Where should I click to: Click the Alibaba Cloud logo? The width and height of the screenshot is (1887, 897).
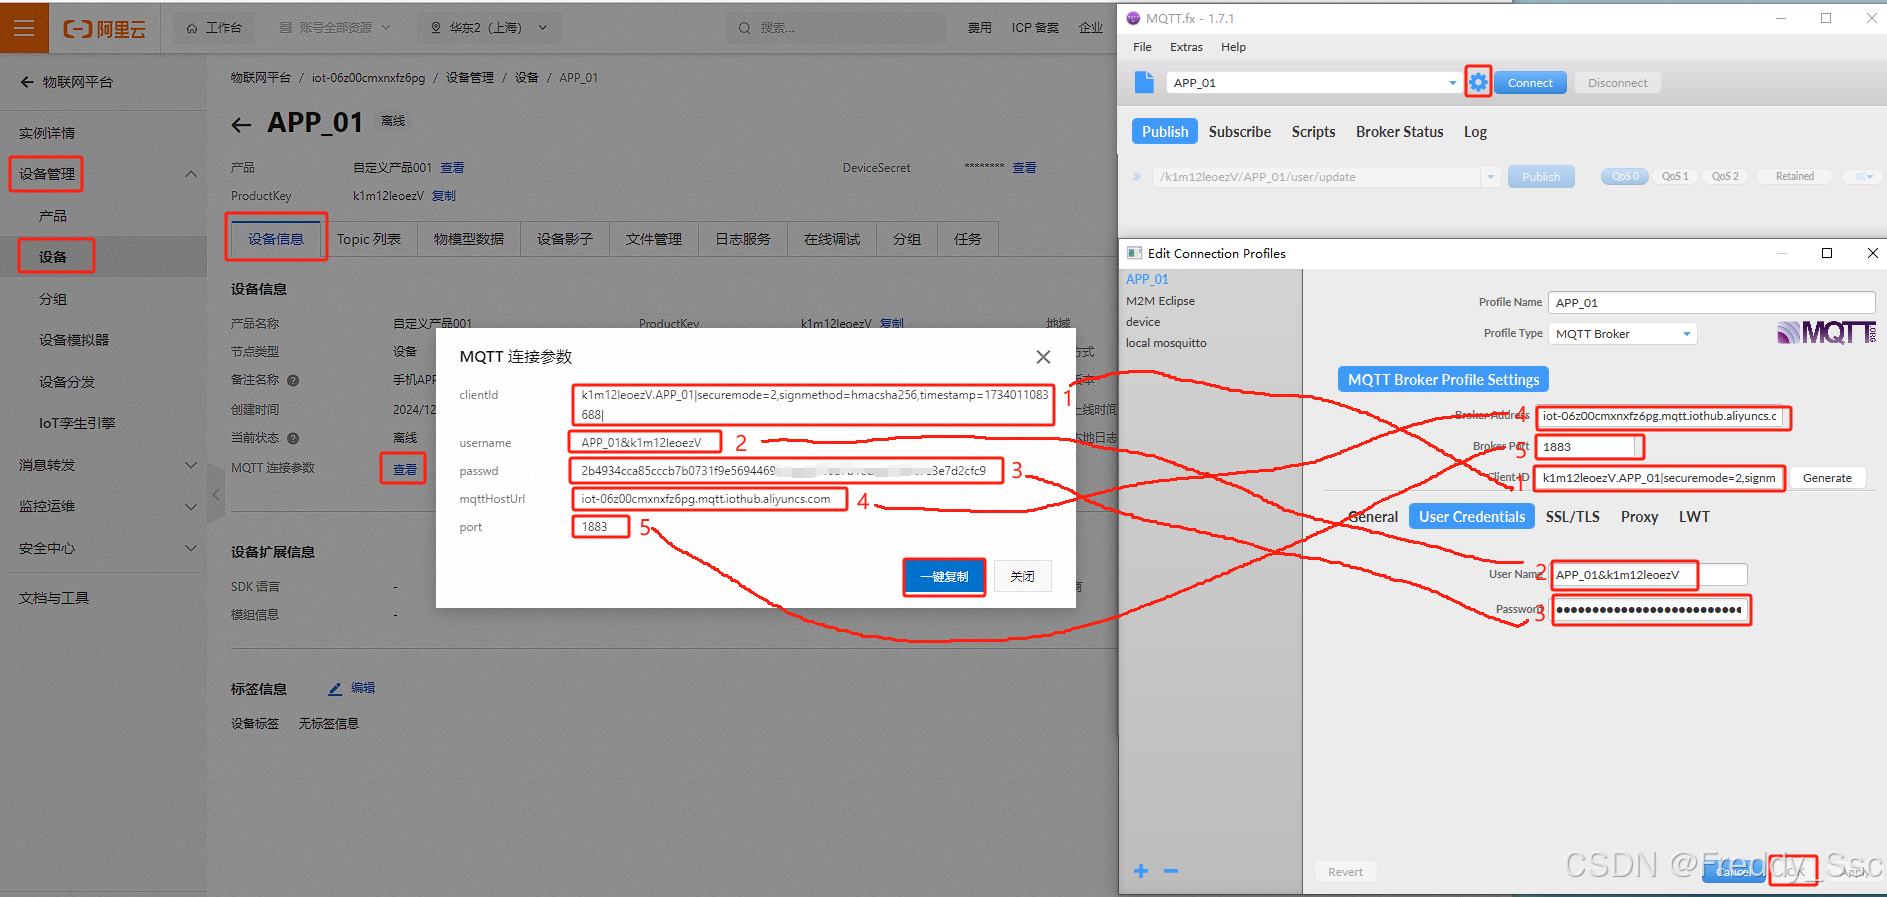point(105,29)
